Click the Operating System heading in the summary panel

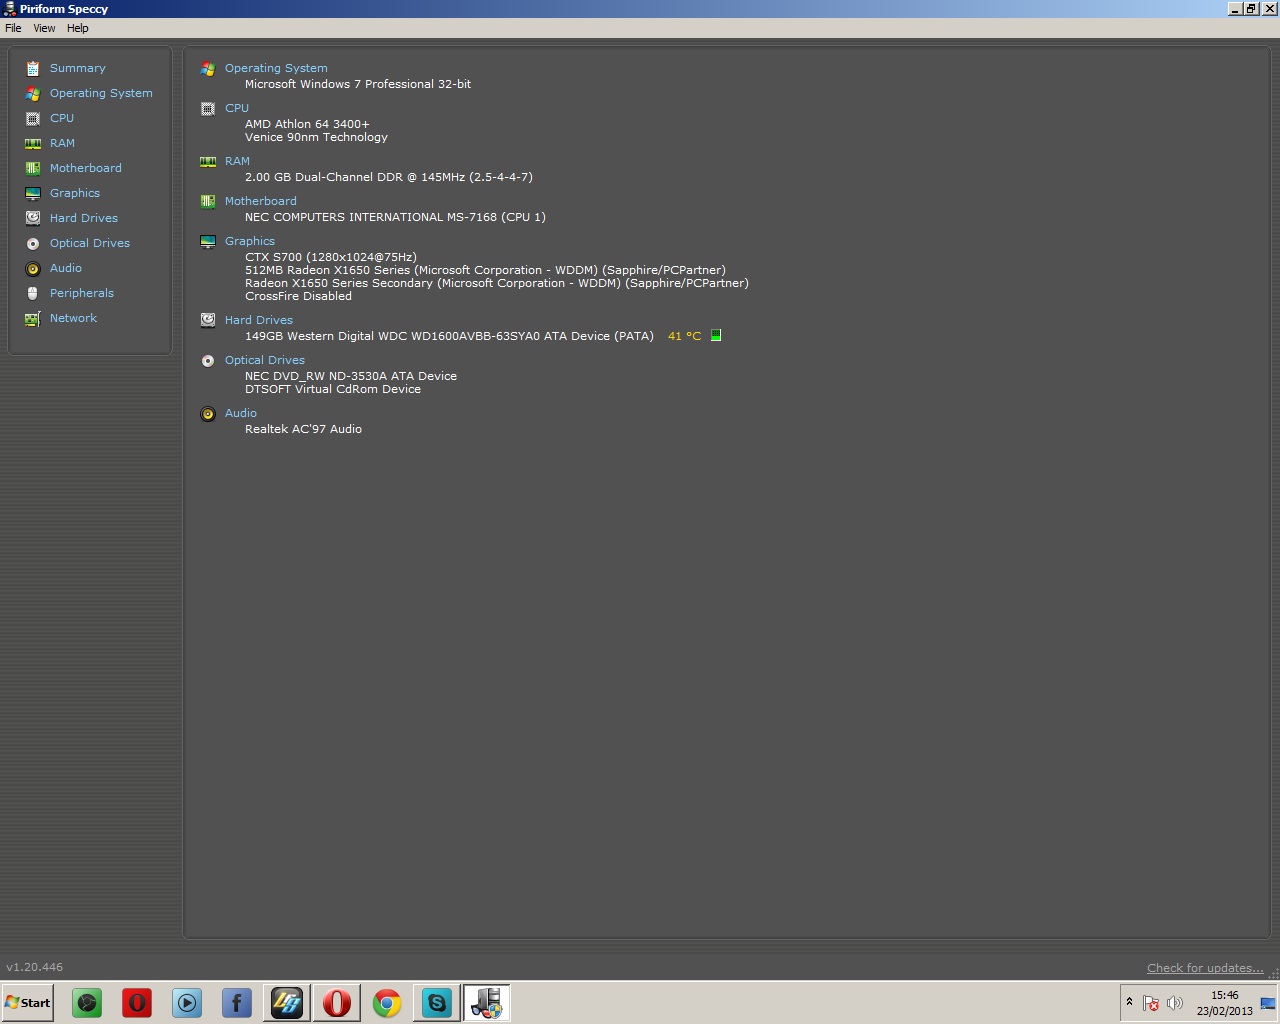tap(276, 68)
